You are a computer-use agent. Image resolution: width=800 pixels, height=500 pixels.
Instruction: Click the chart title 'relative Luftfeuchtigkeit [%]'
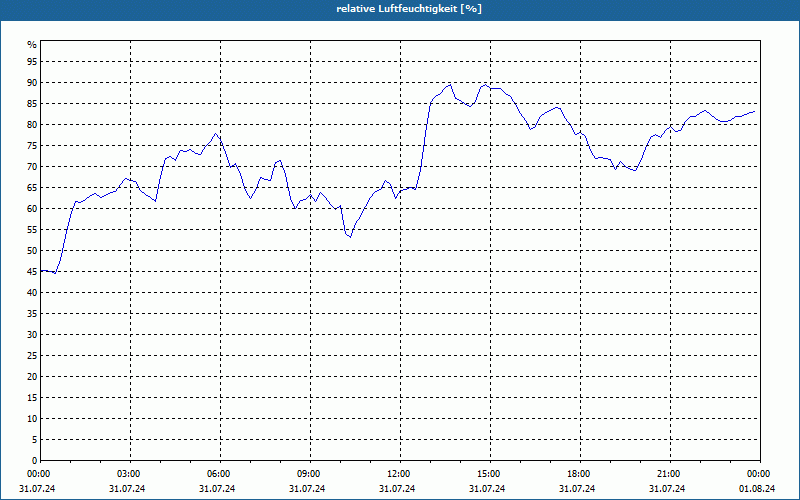[x=409, y=9]
